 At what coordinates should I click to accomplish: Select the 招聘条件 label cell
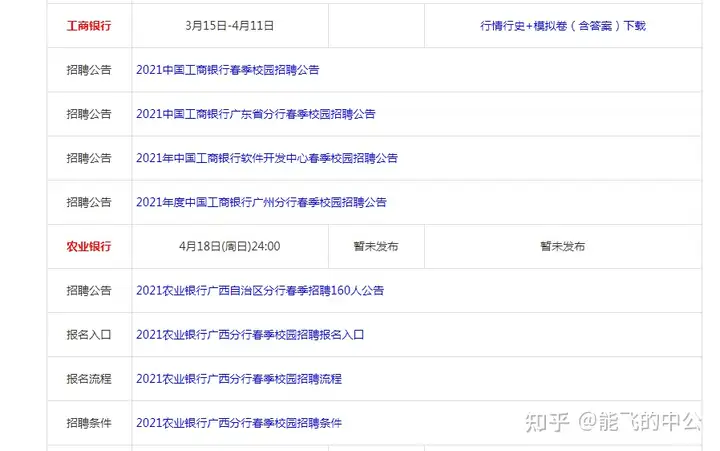89,423
